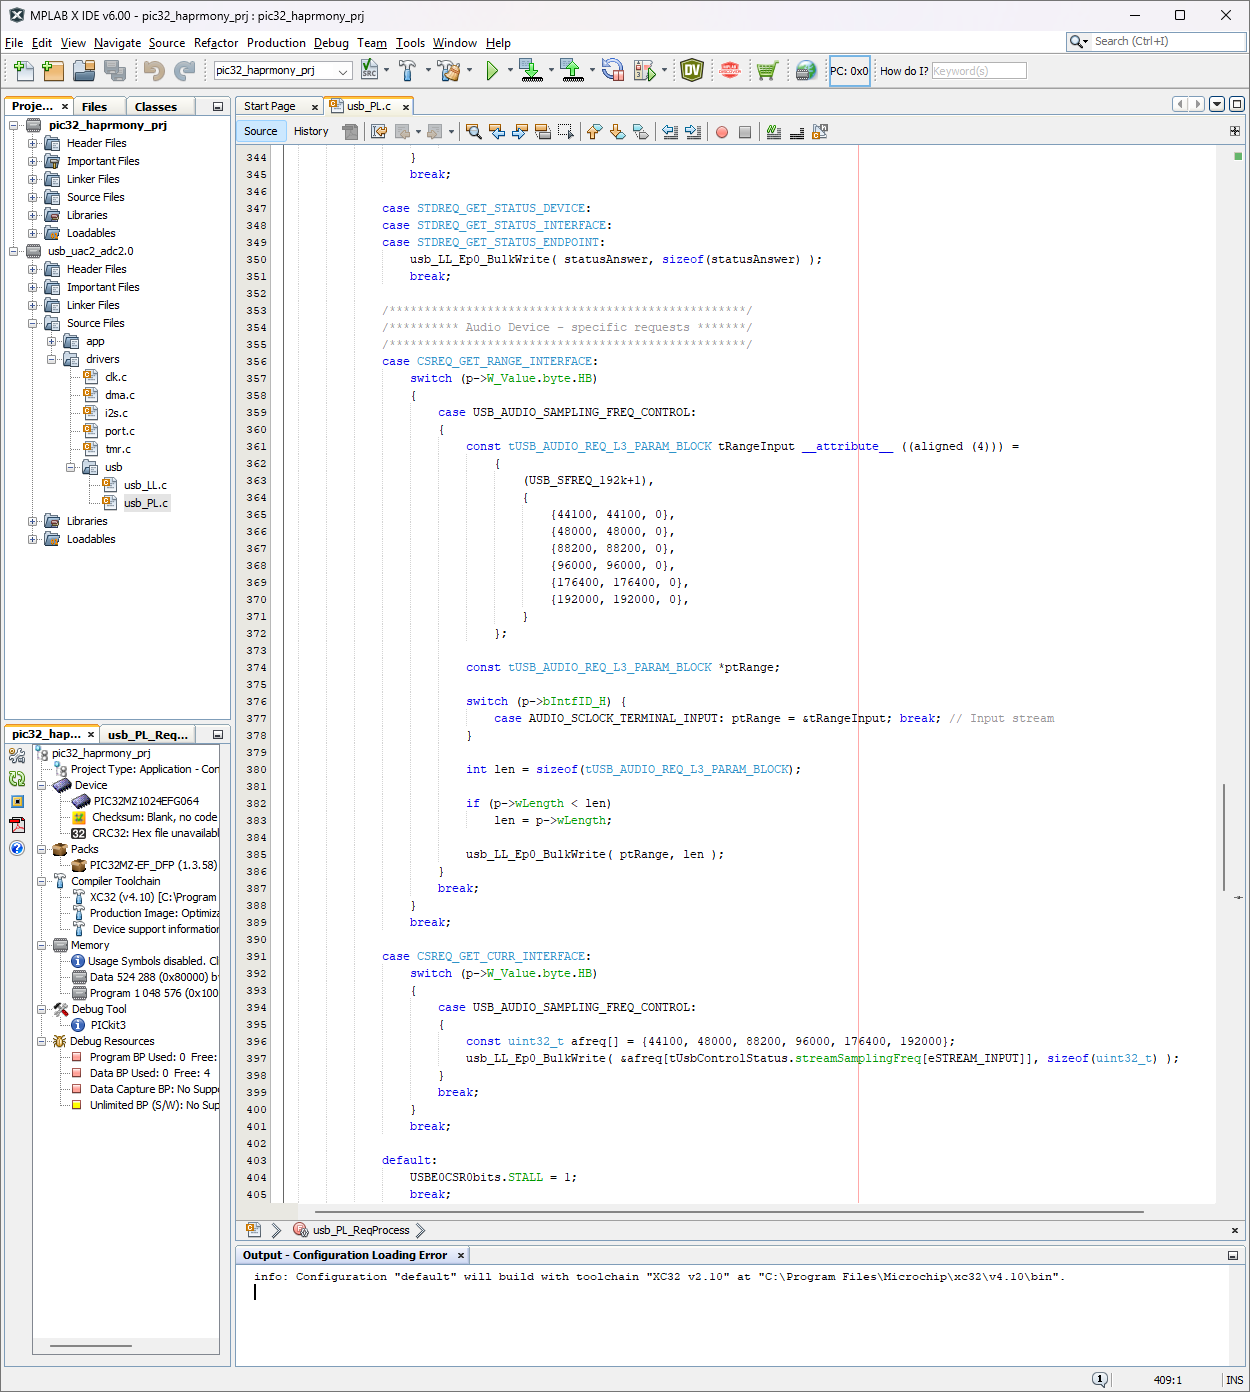Open the project configuration dropdown
The image size is (1250, 1392).
[x=343, y=71]
